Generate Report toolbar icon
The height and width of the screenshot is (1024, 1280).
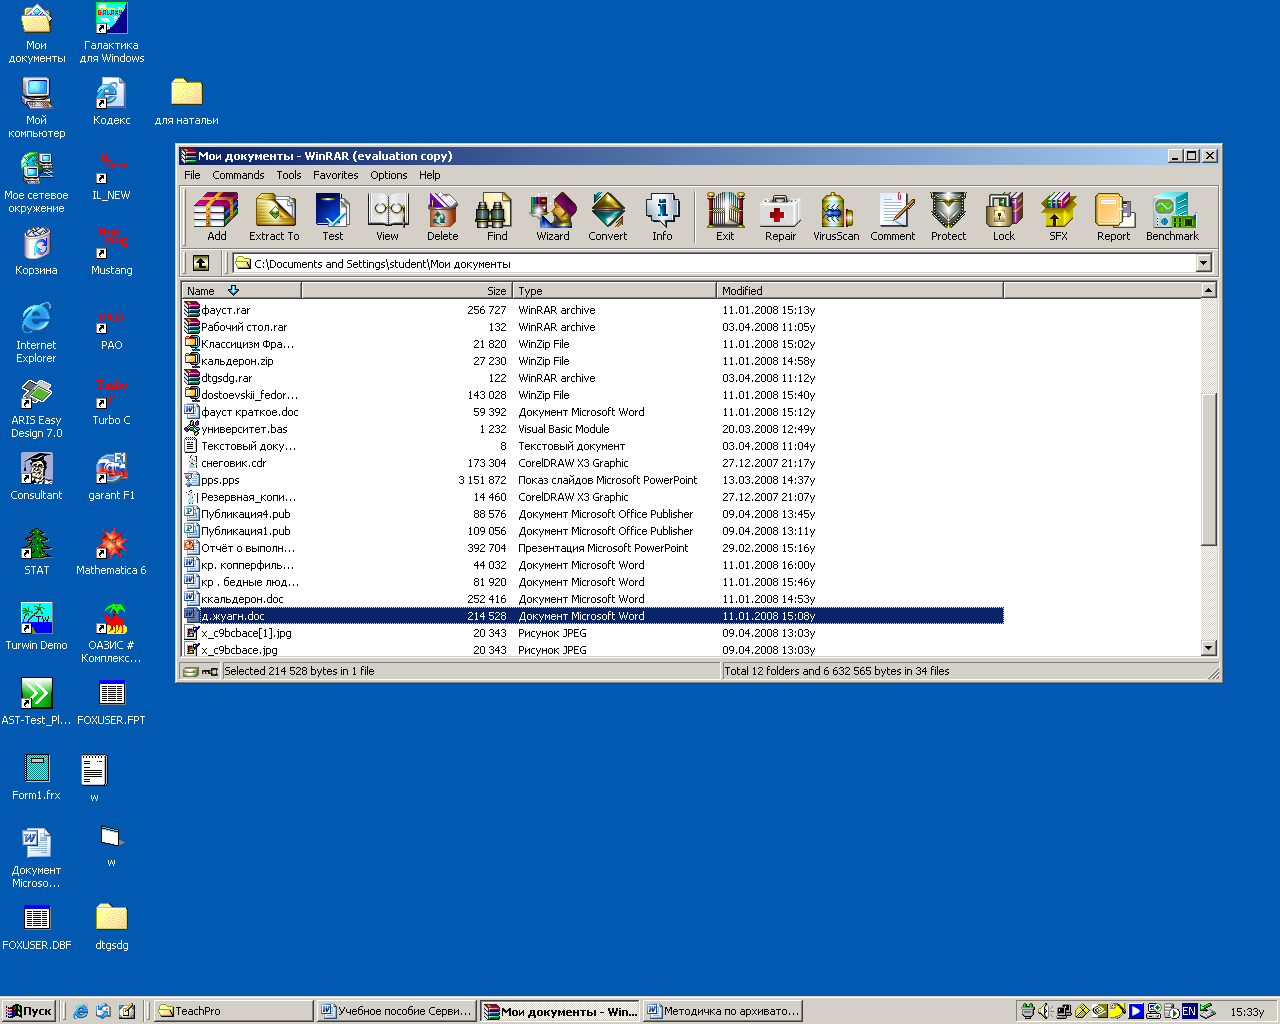(1113, 217)
